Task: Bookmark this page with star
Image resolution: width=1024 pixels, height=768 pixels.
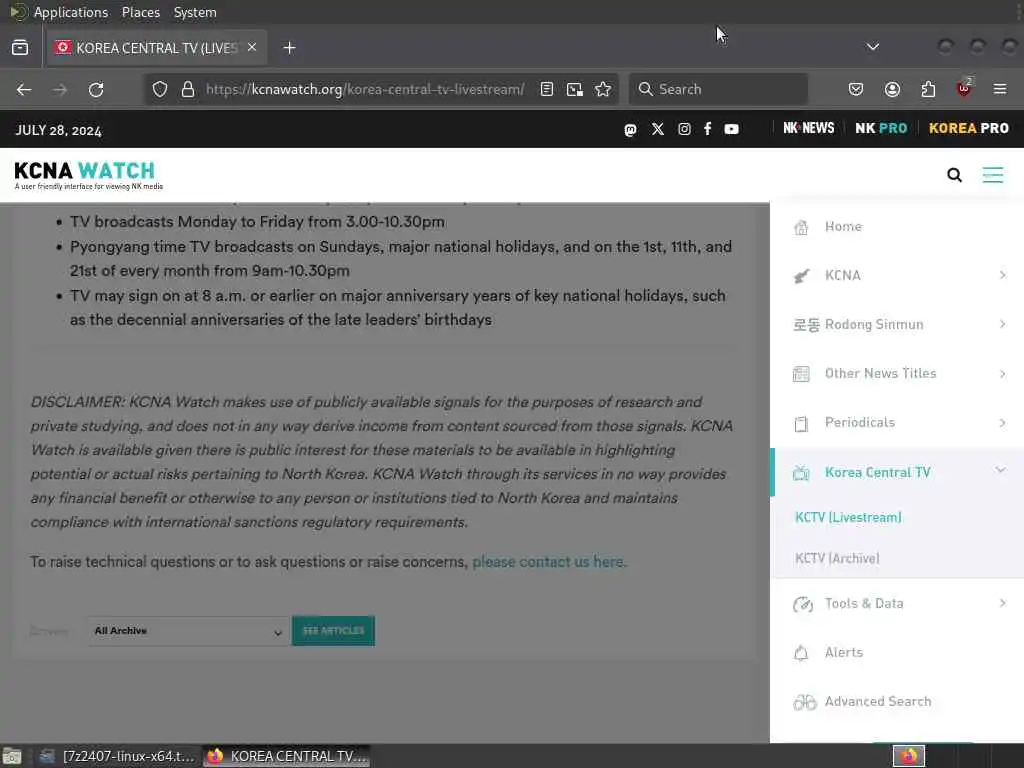Action: tap(603, 89)
